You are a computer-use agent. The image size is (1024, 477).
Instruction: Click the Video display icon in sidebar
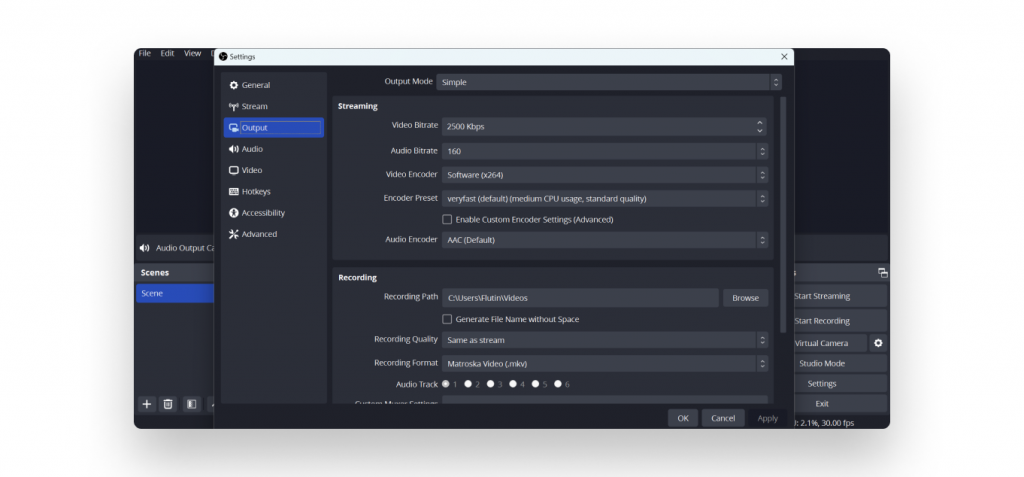pos(234,171)
